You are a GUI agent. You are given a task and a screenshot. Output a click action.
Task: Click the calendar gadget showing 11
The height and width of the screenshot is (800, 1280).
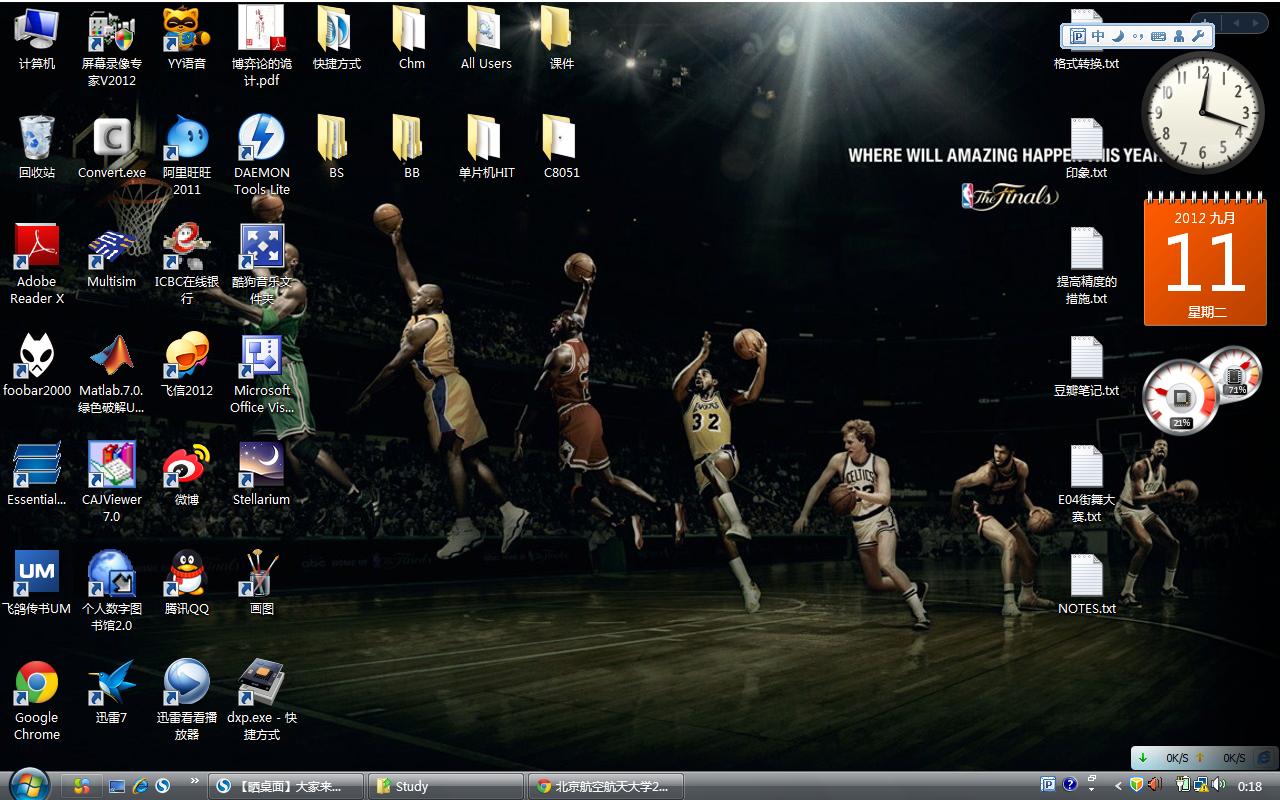(1205, 258)
